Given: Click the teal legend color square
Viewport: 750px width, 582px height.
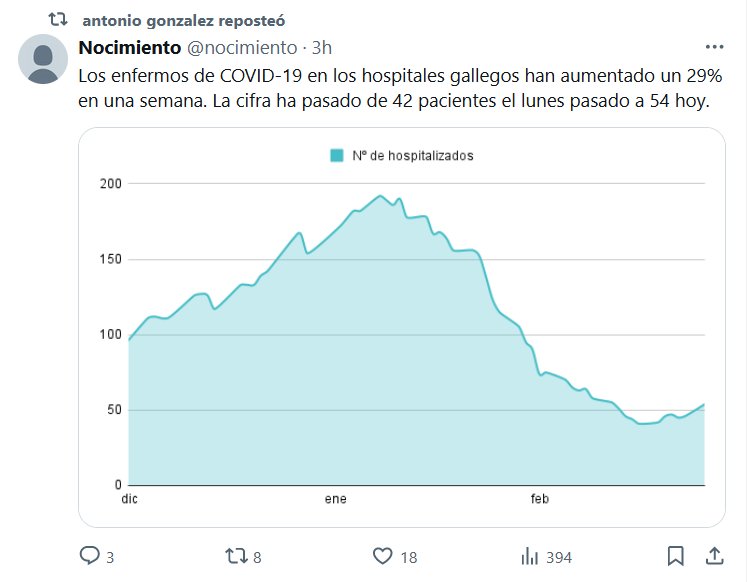Looking at the screenshot, I should pos(337,156).
